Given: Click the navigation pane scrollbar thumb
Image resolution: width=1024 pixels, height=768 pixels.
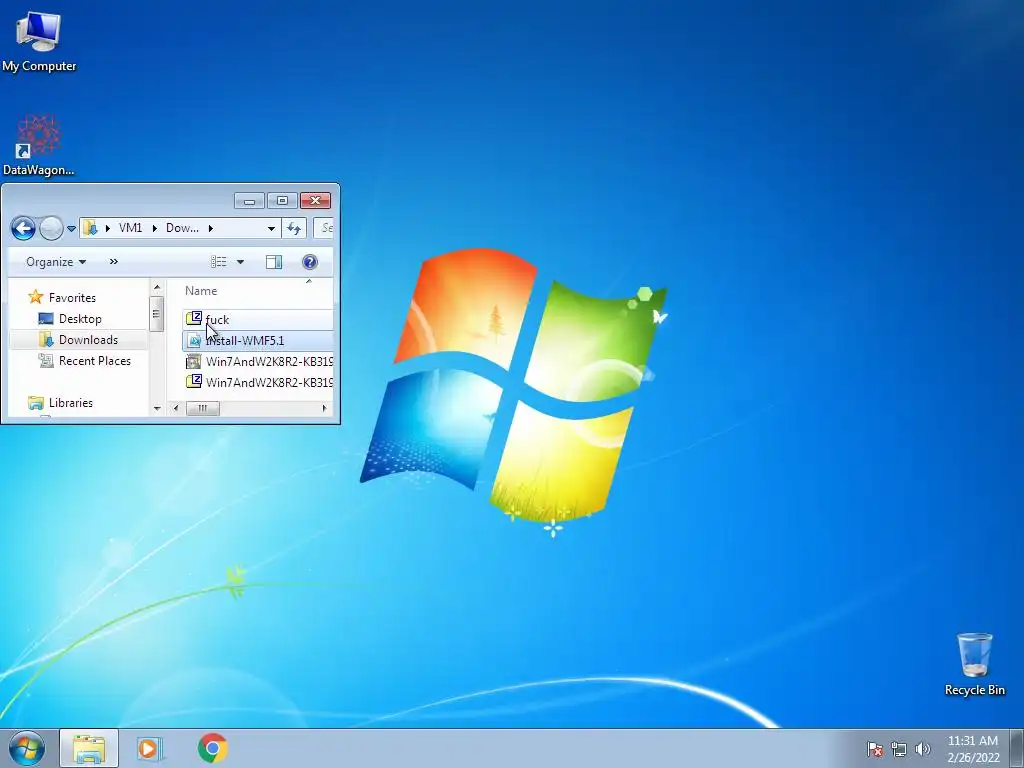Looking at the screenshot, I should (x=157, y=314).
